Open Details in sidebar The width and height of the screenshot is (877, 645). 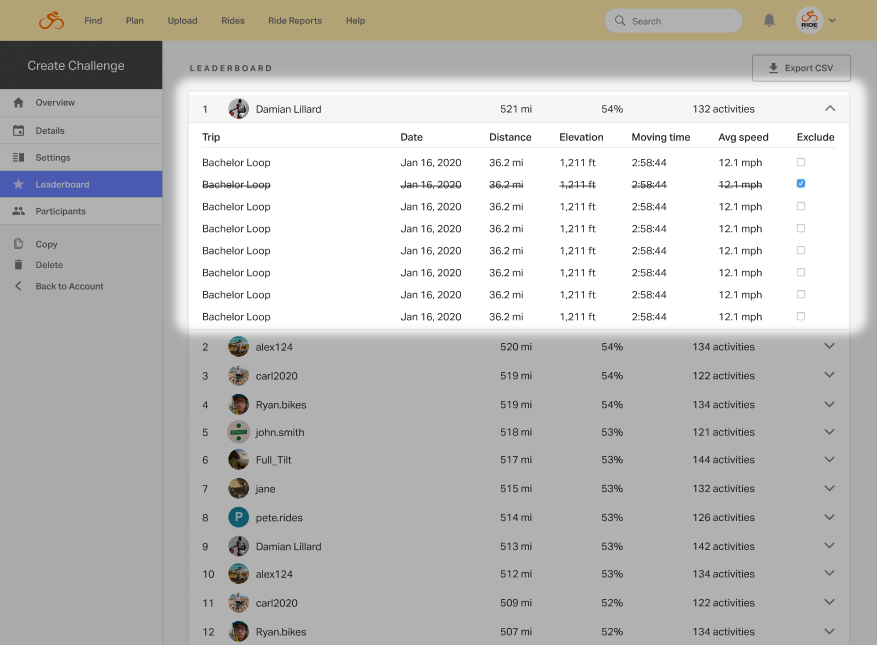coord(81,130)
